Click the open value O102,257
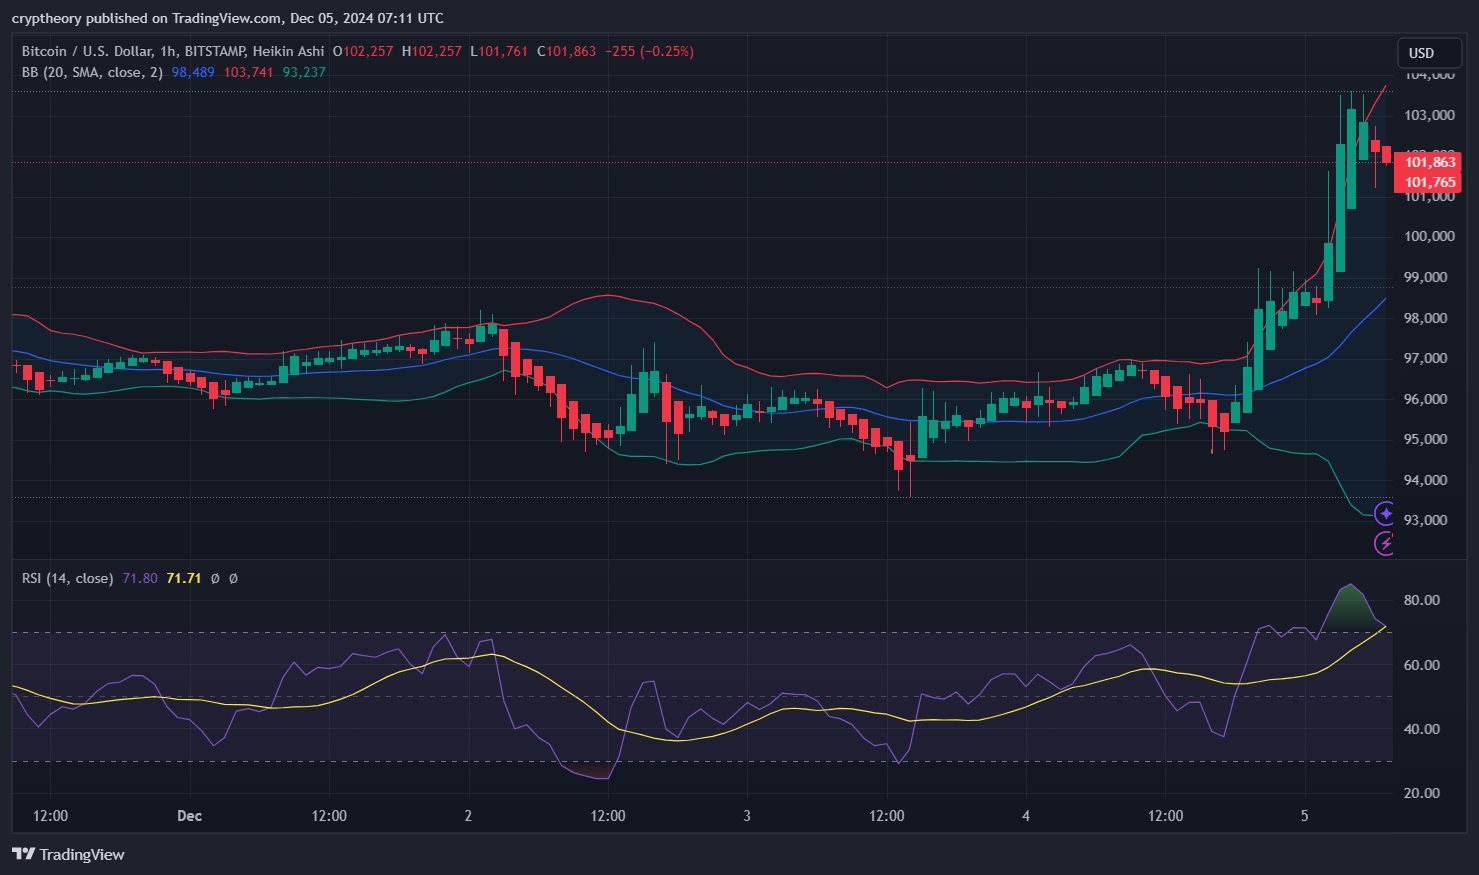 [363, 51]
